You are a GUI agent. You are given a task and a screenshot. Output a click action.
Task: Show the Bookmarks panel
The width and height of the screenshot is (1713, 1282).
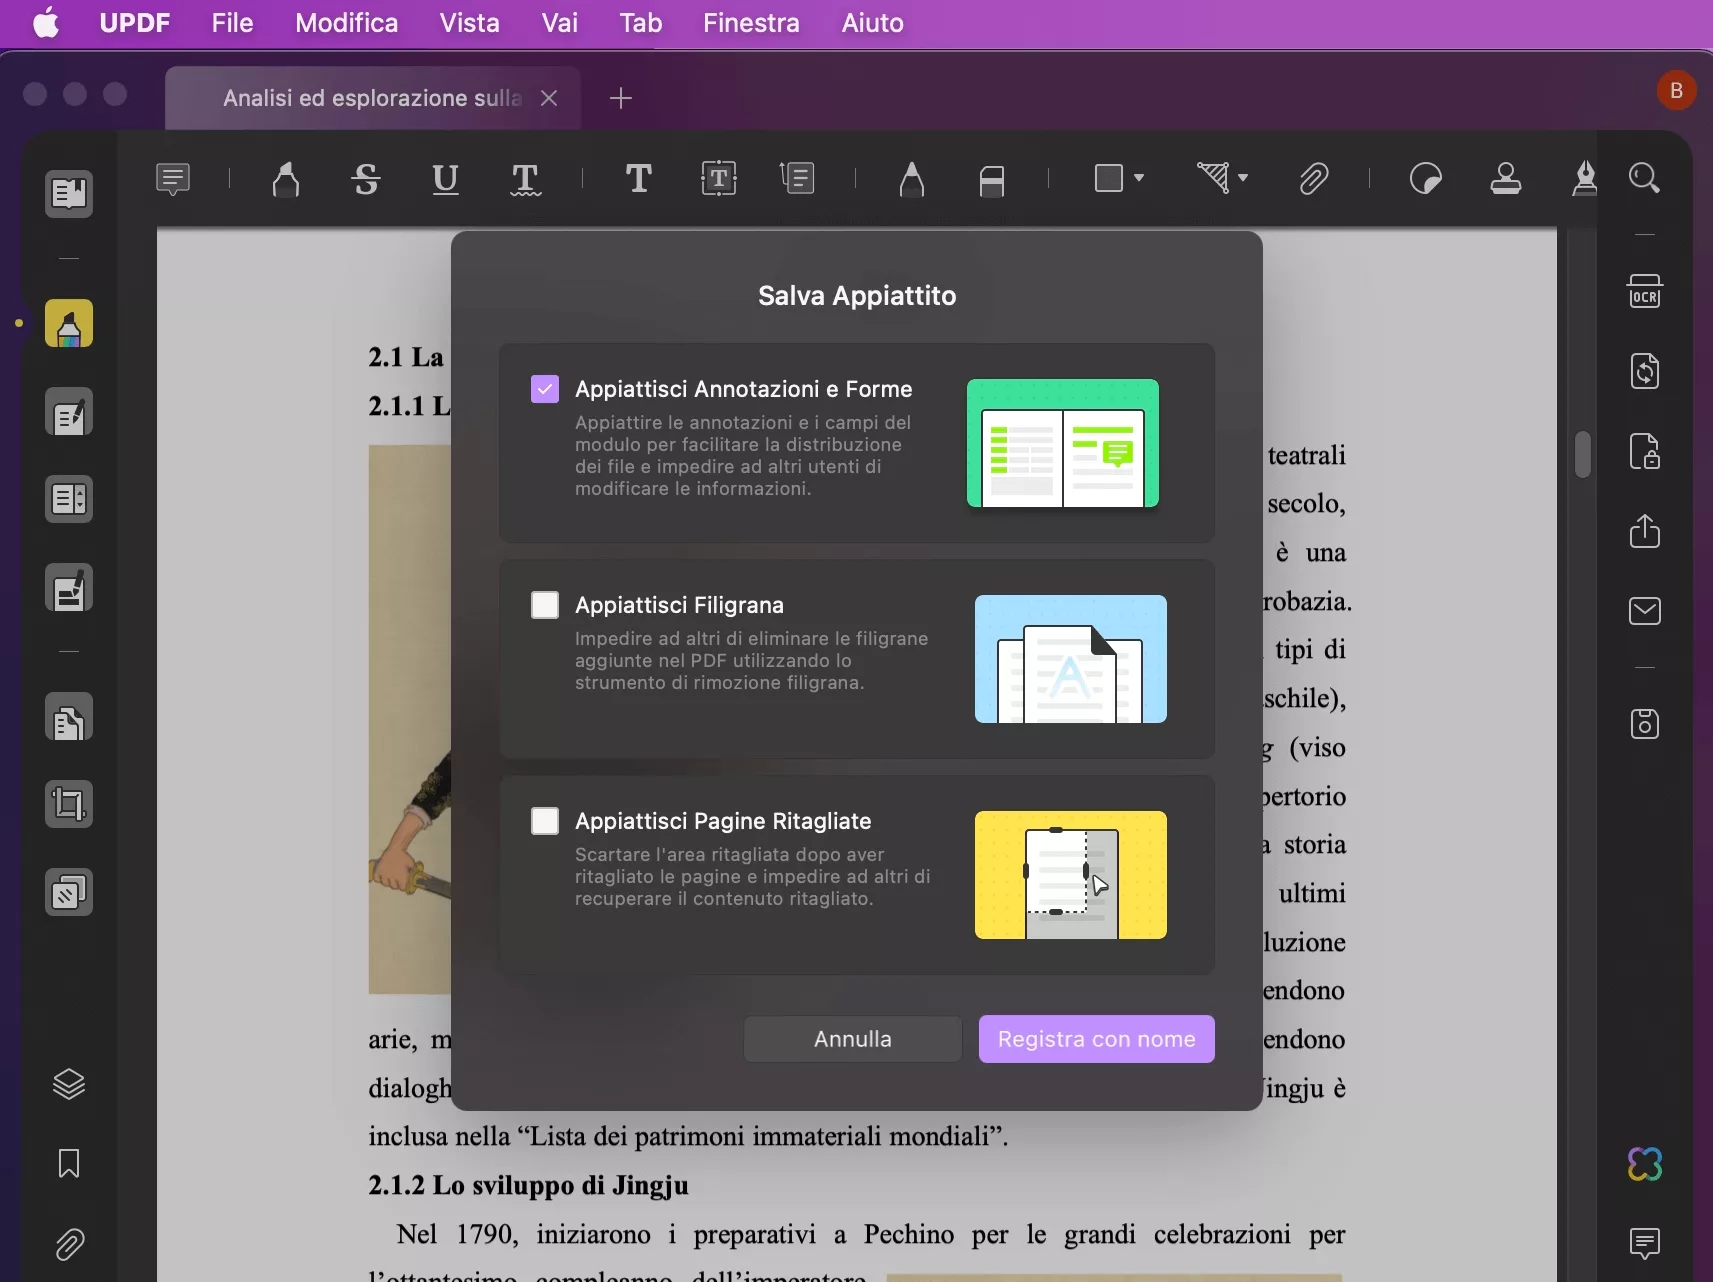(69, 1163)
